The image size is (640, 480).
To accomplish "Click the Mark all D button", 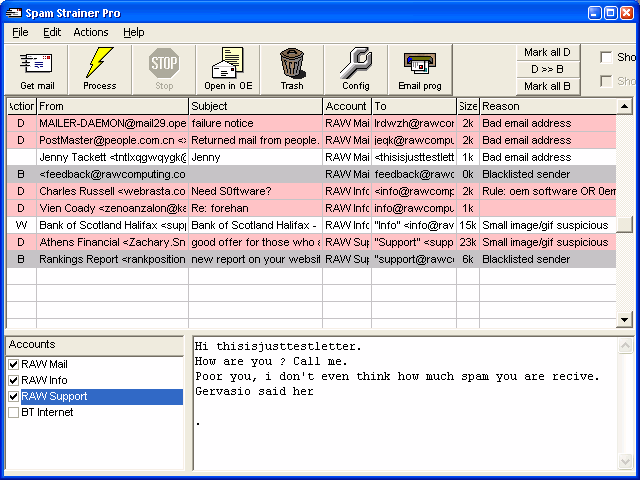I will click(x=548, y=52).
